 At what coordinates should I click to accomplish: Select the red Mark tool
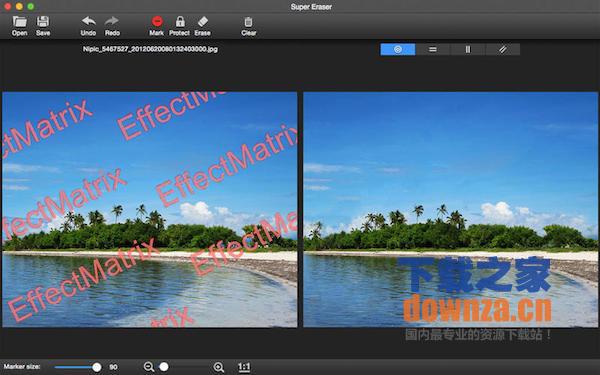click(157, 26)
